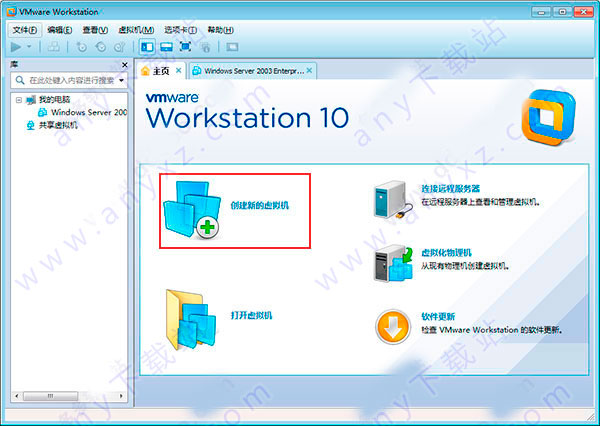Click the manage snapshots toolbar icon
600x426 pixels.
pyautogui.click(x=120, y=47)
